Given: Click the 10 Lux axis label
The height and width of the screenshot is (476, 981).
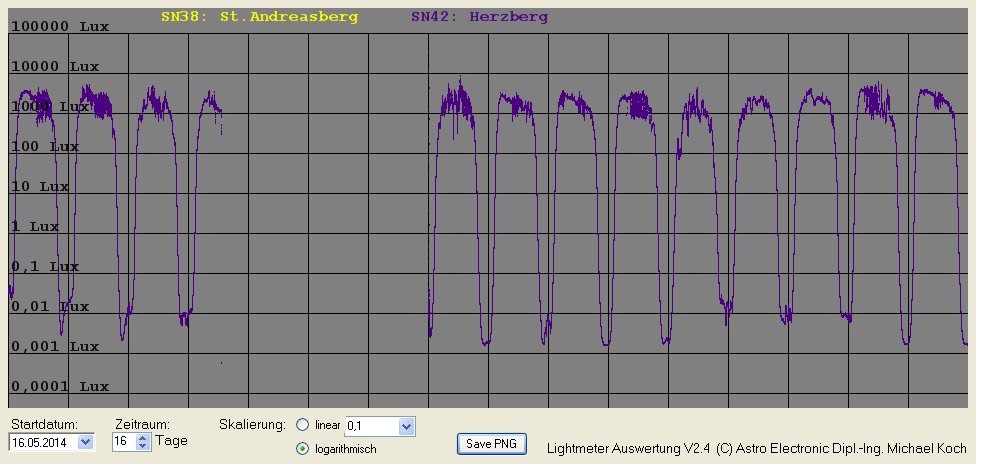Looking at the screenshot, I should [x=40, y=187].
